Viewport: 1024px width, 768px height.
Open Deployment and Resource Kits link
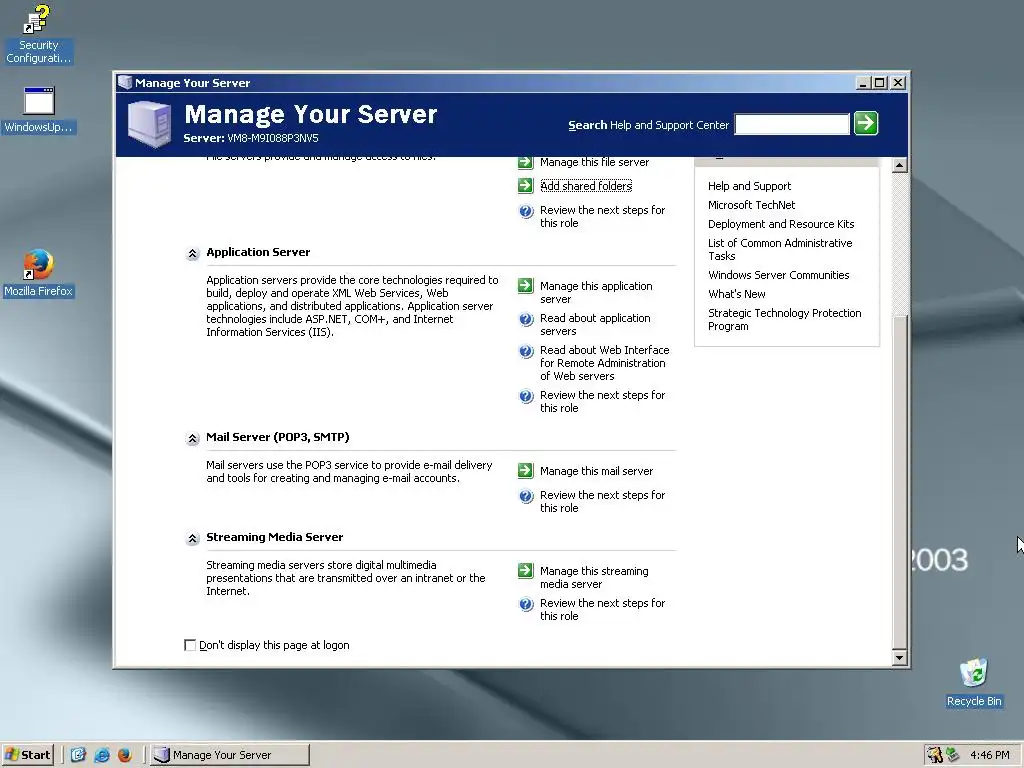click(780, 224)
